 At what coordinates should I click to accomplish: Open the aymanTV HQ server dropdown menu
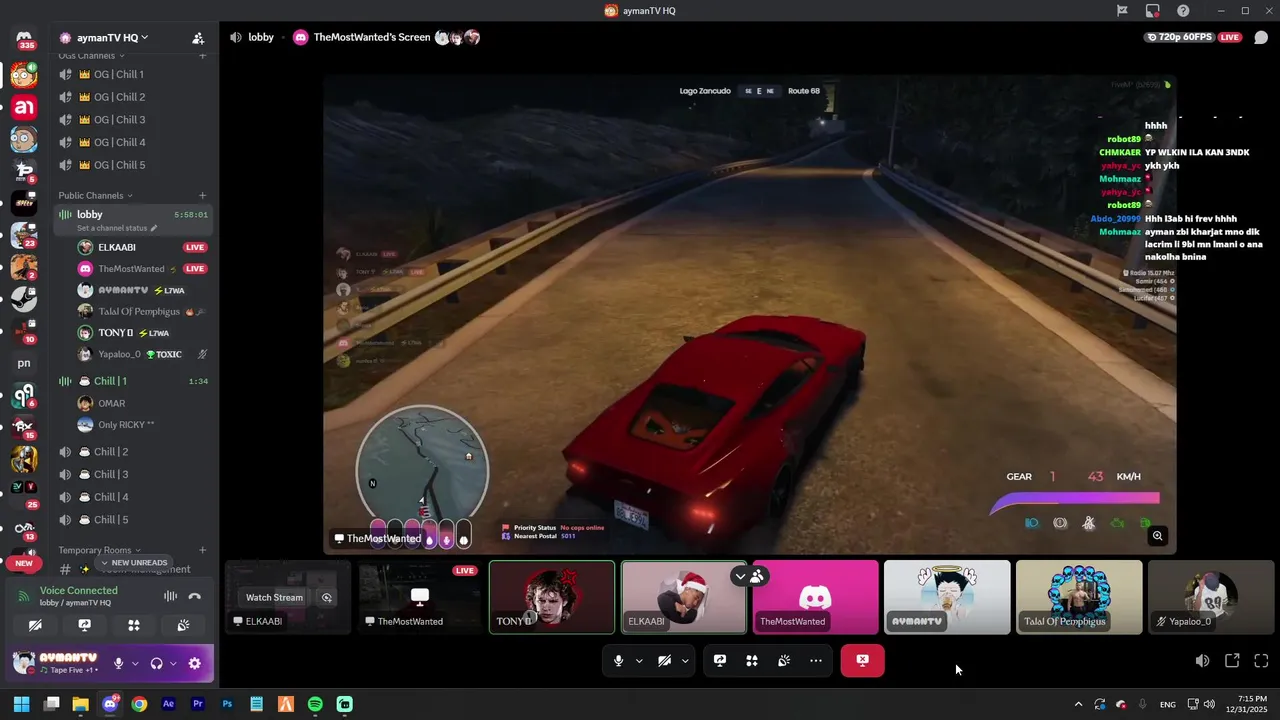pyautogui.click(x=112, y=38)
